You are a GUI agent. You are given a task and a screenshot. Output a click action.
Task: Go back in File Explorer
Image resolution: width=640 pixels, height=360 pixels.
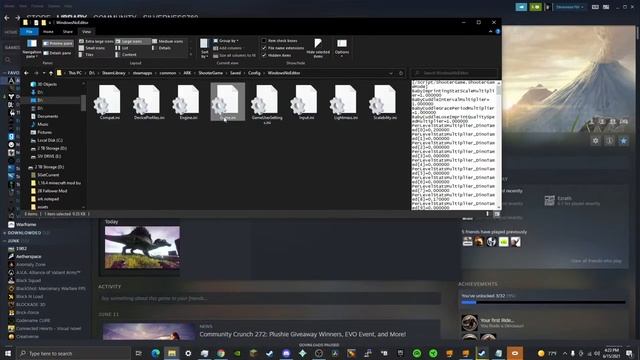pos(27,73)
